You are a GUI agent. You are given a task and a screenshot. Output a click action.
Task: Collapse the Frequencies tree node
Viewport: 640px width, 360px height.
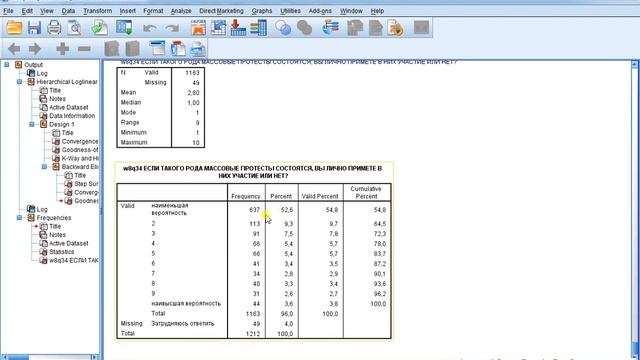(19, 218)
